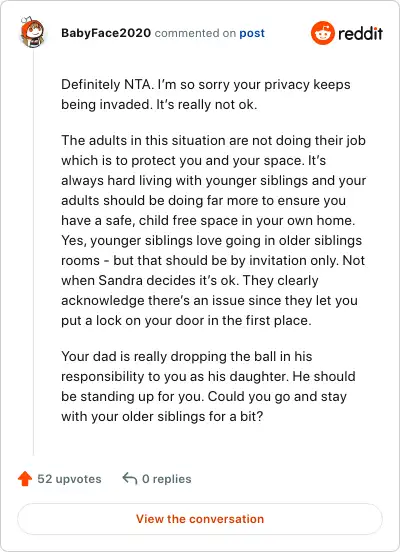Click the orange upvote arrow icon

point(25,479)
